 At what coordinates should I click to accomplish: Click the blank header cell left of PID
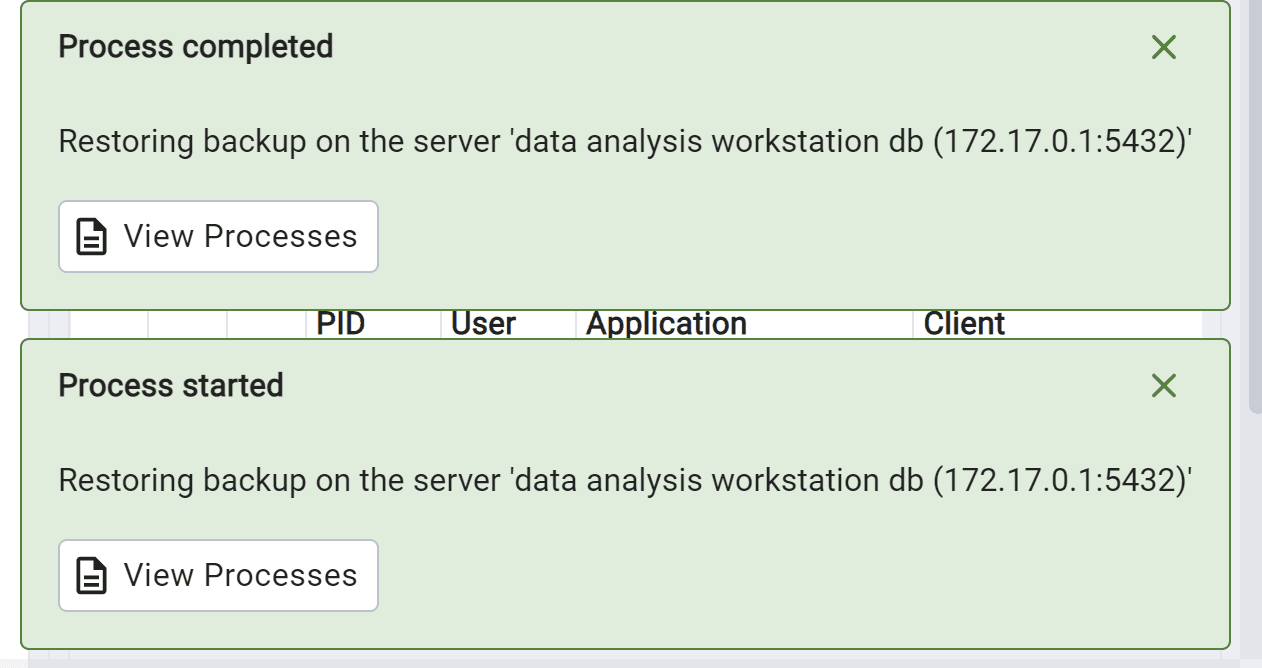pyautogui.click(x=267, y=324)
